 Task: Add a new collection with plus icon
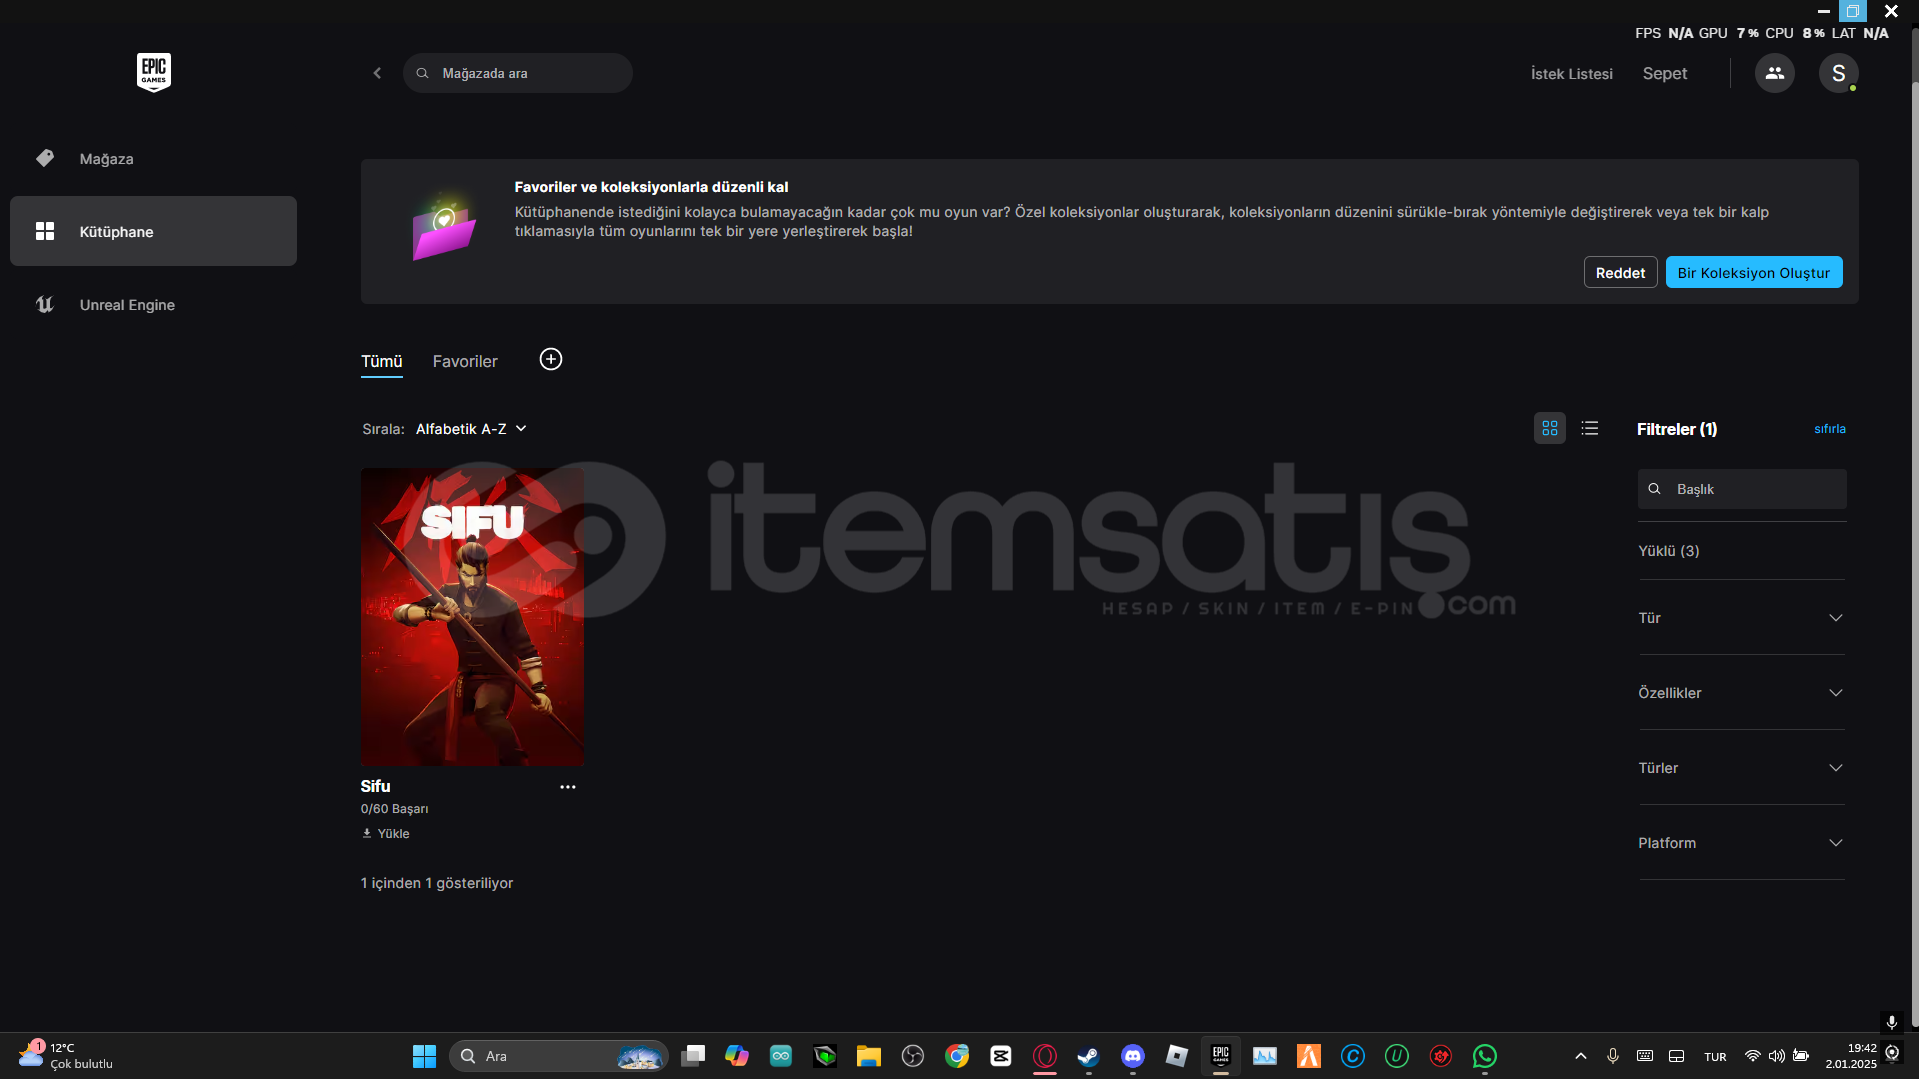click(x=551, y=359)
